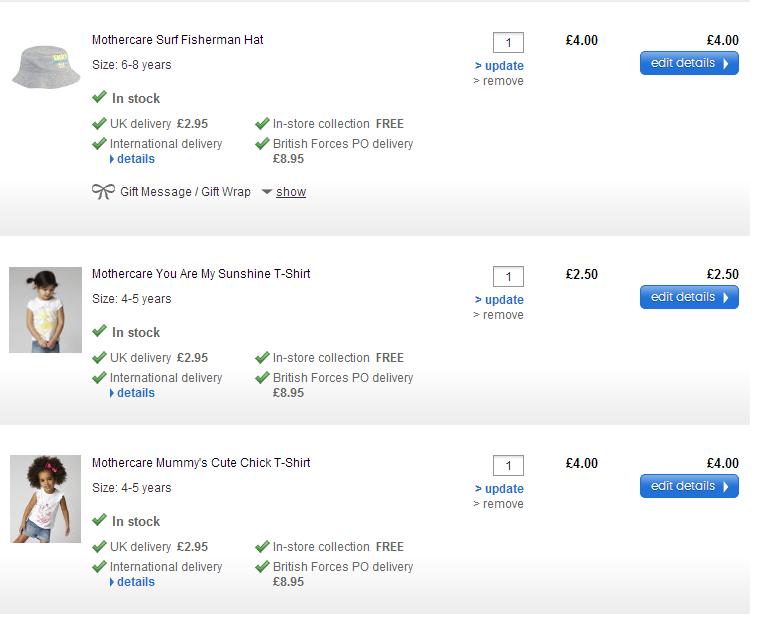Click edit details for the Fisherman Hat
757x620 pixels.
[689, 63]
